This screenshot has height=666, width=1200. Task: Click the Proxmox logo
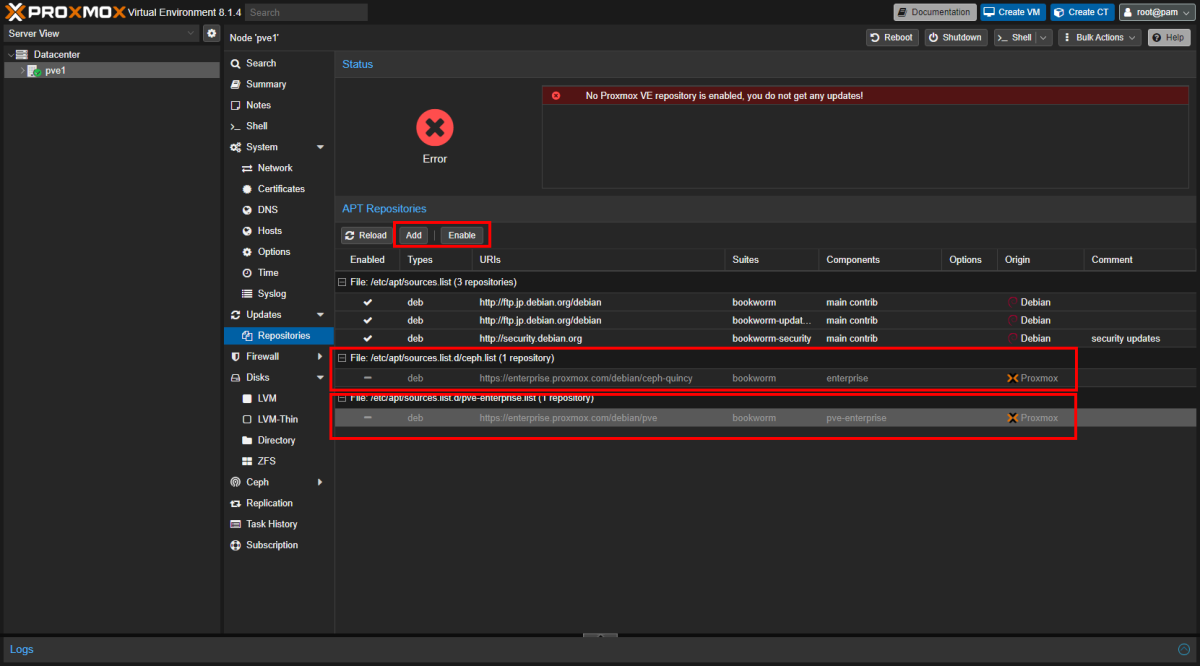(x=66, y=12)
